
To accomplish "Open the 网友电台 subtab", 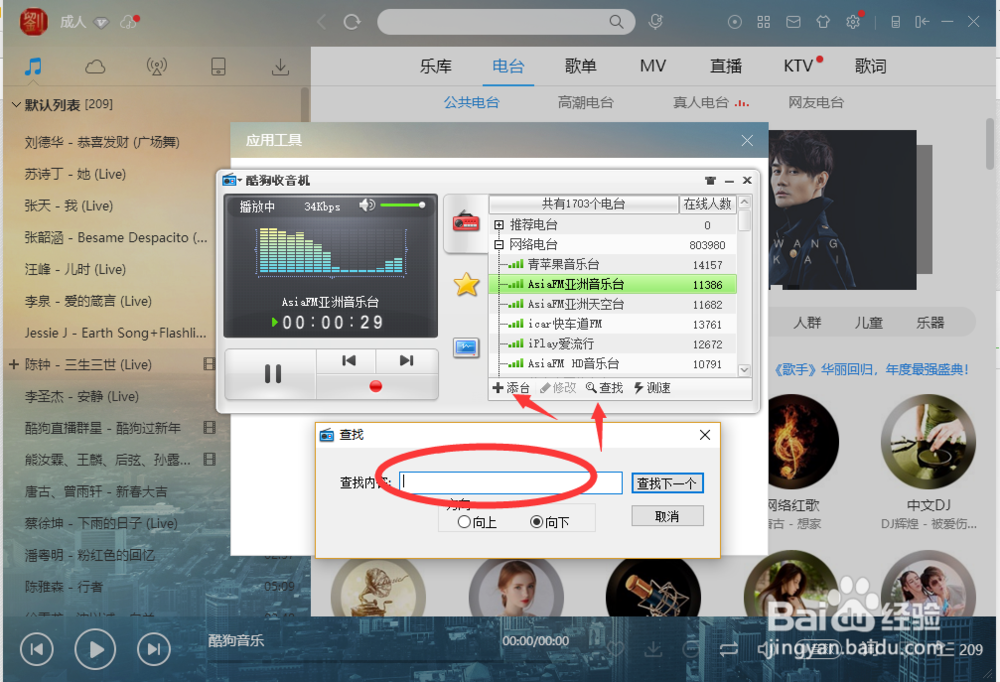I will coord(816,103).
